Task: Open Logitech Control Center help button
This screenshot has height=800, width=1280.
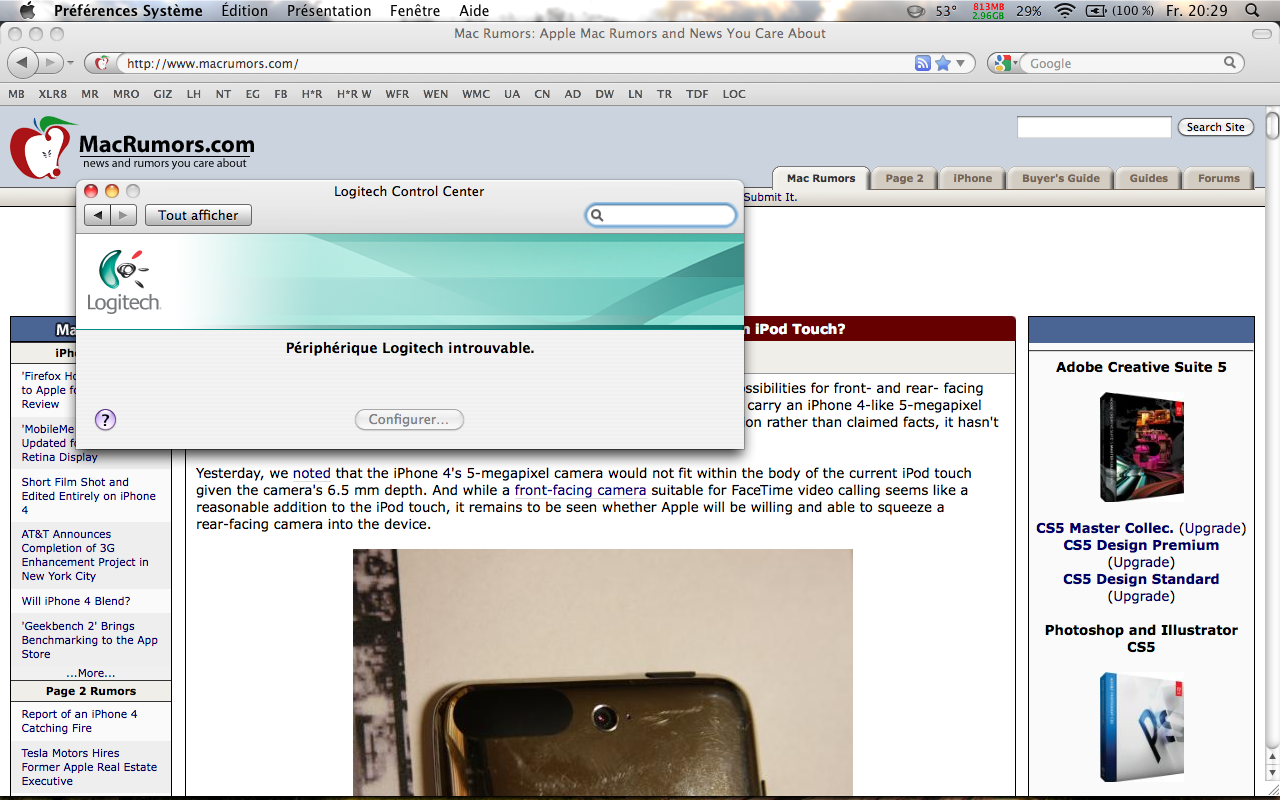Action: (x=106, y=420)
